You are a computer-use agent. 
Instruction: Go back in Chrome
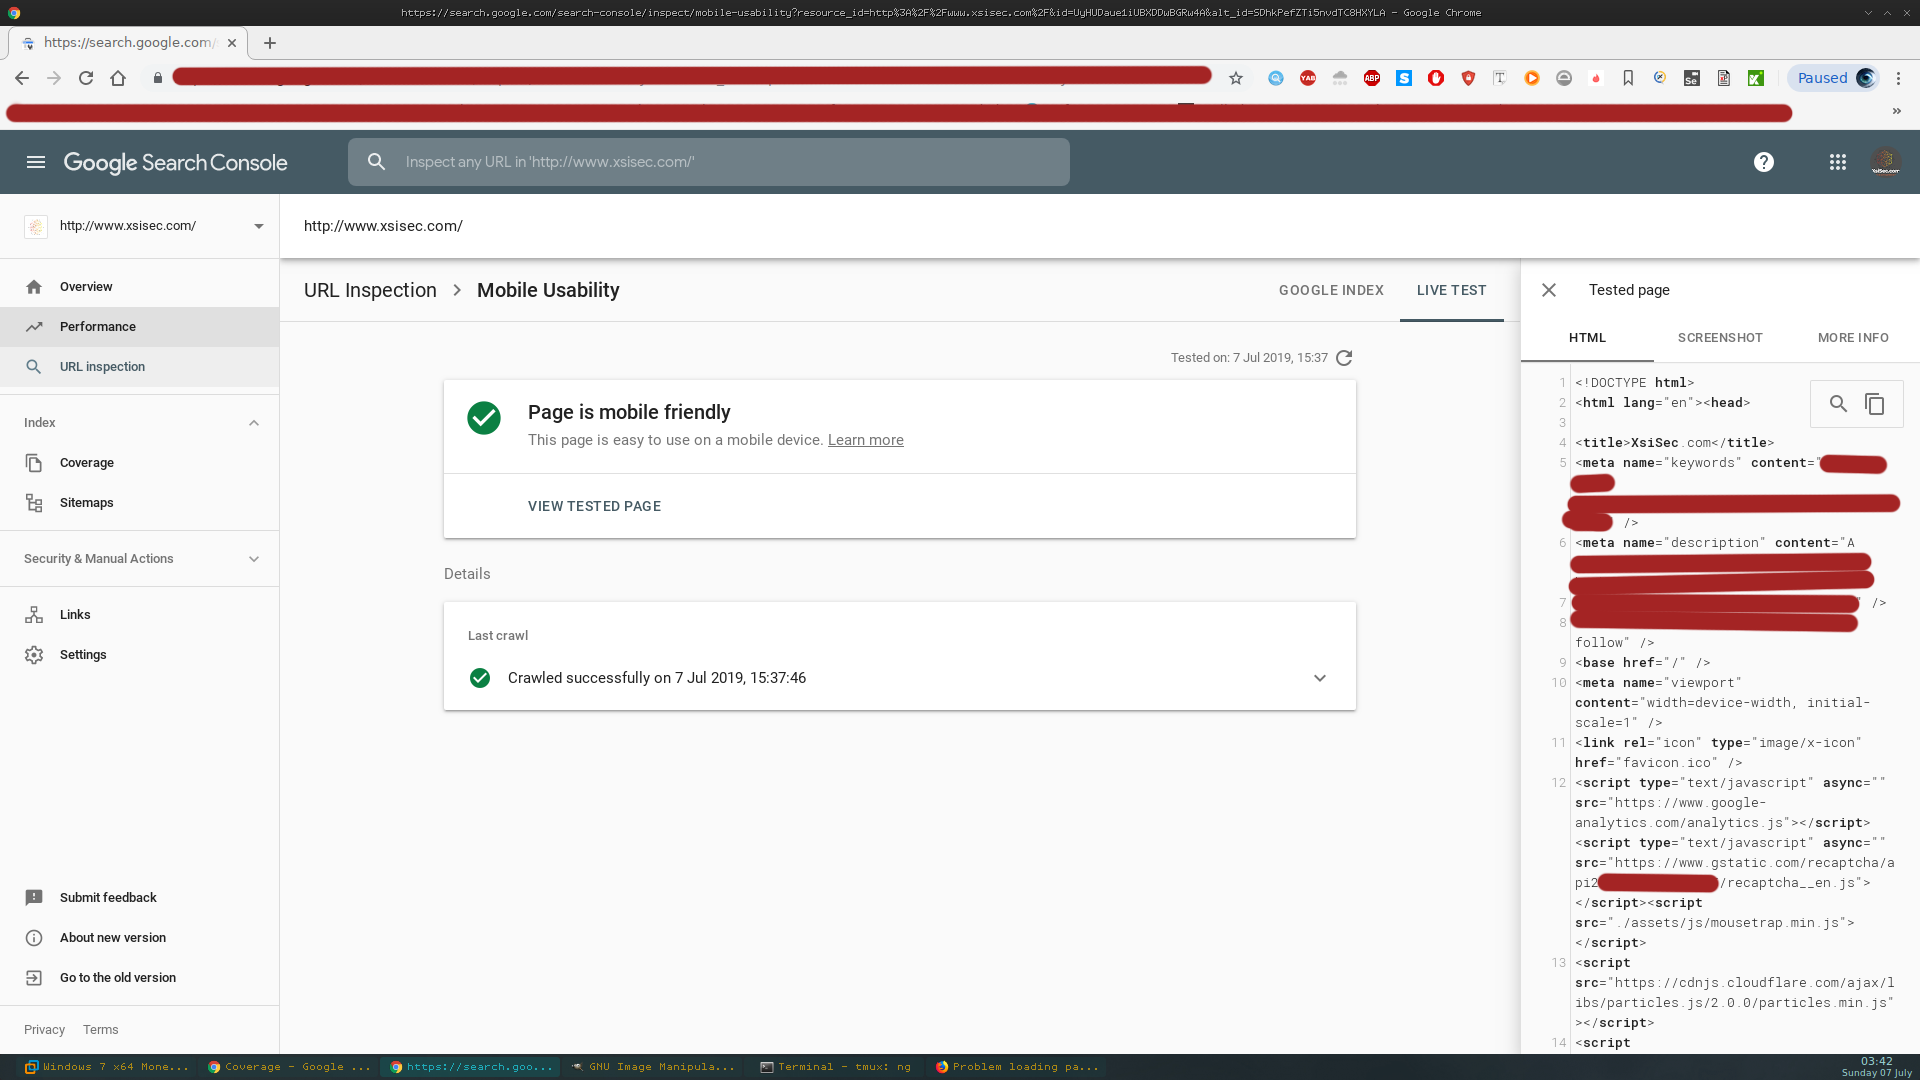point(22,78)
